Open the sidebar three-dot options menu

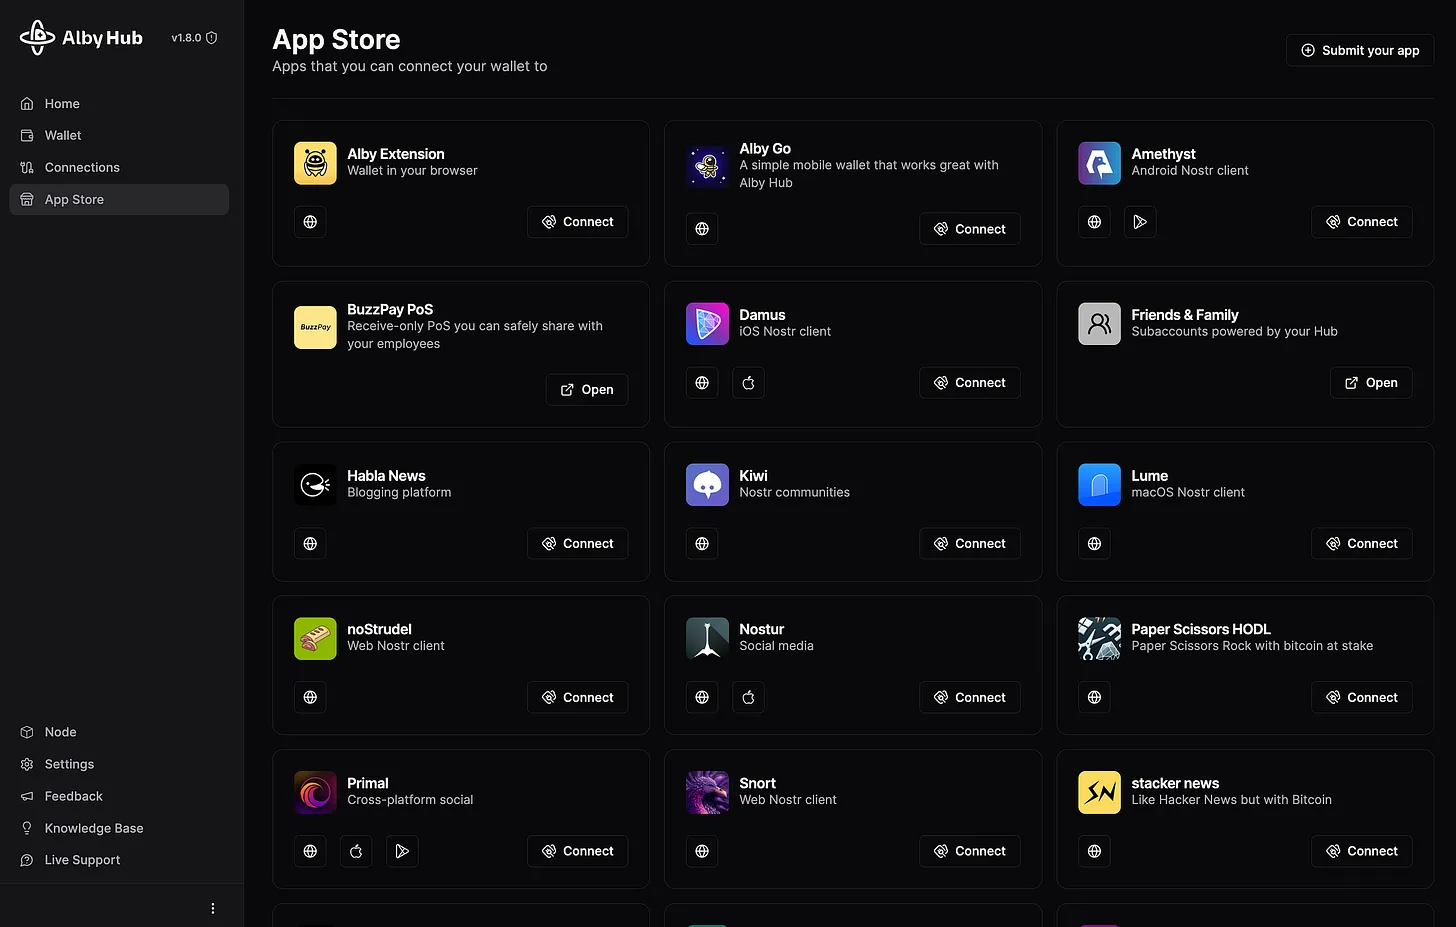(212, 908)
